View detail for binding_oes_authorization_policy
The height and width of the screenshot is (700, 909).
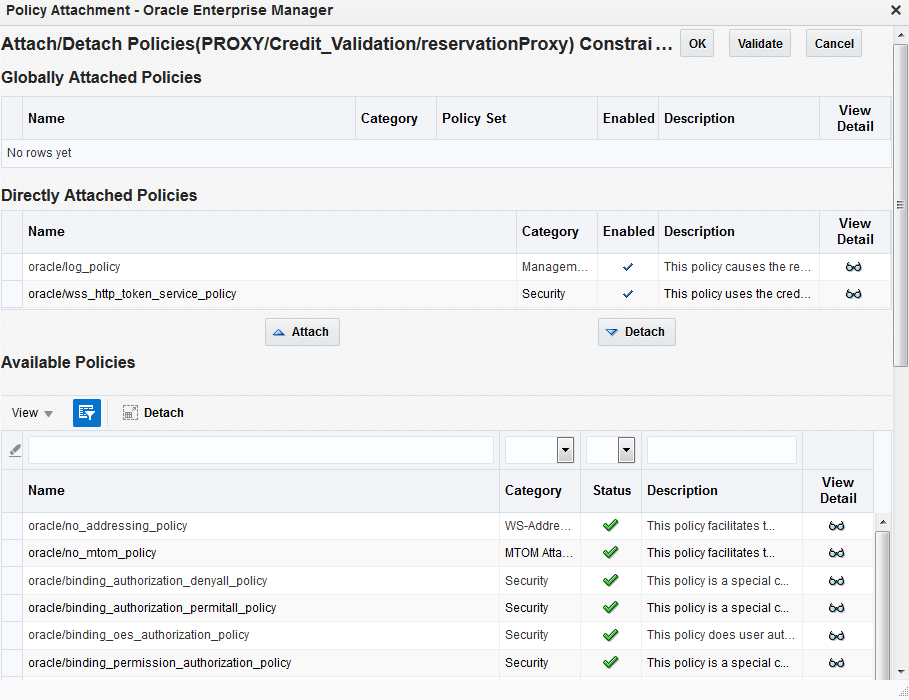837,635
